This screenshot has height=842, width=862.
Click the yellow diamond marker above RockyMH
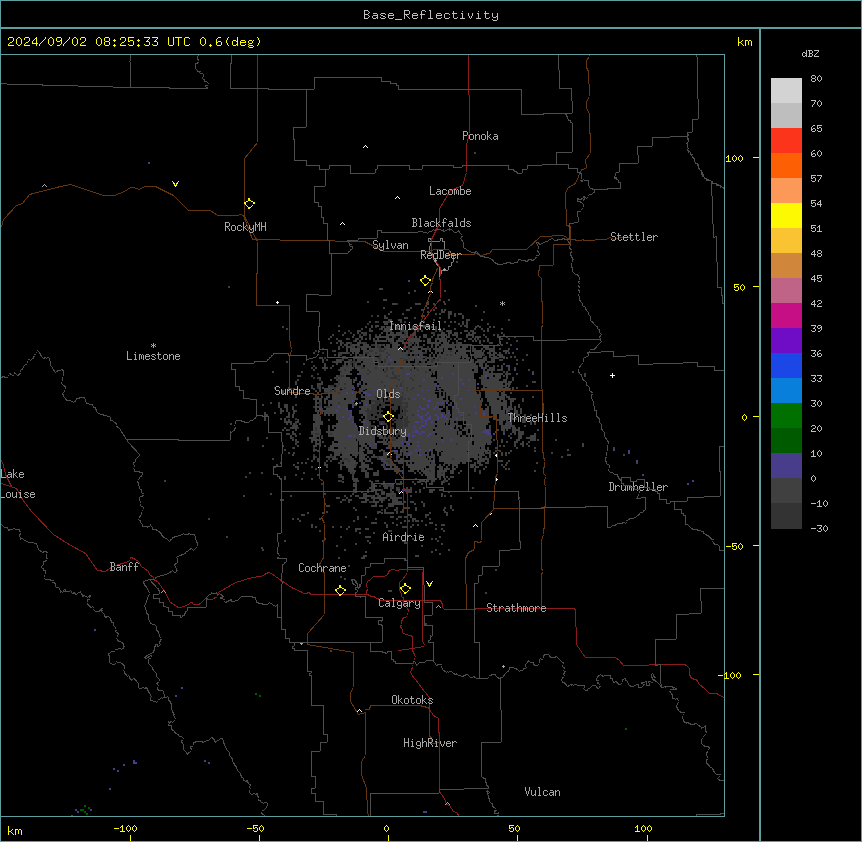click(250, 204)
